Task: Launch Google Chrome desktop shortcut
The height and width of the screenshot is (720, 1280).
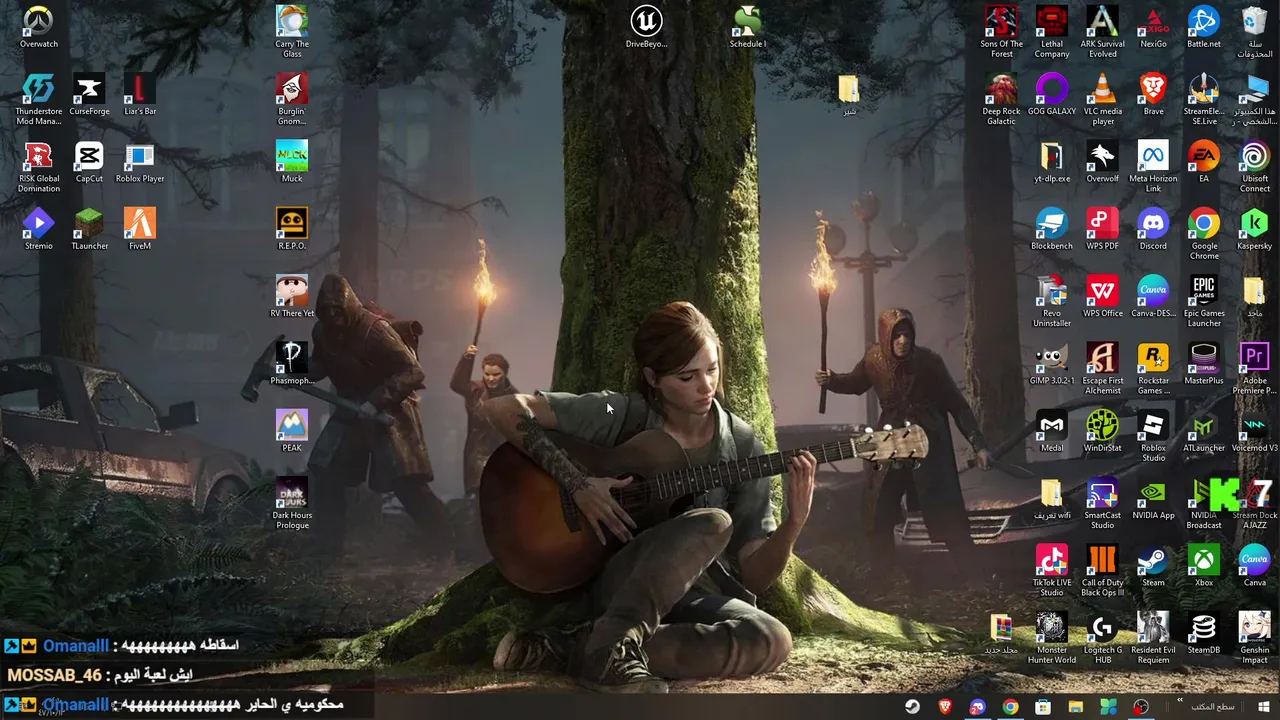Action: tap(1204, 234)
